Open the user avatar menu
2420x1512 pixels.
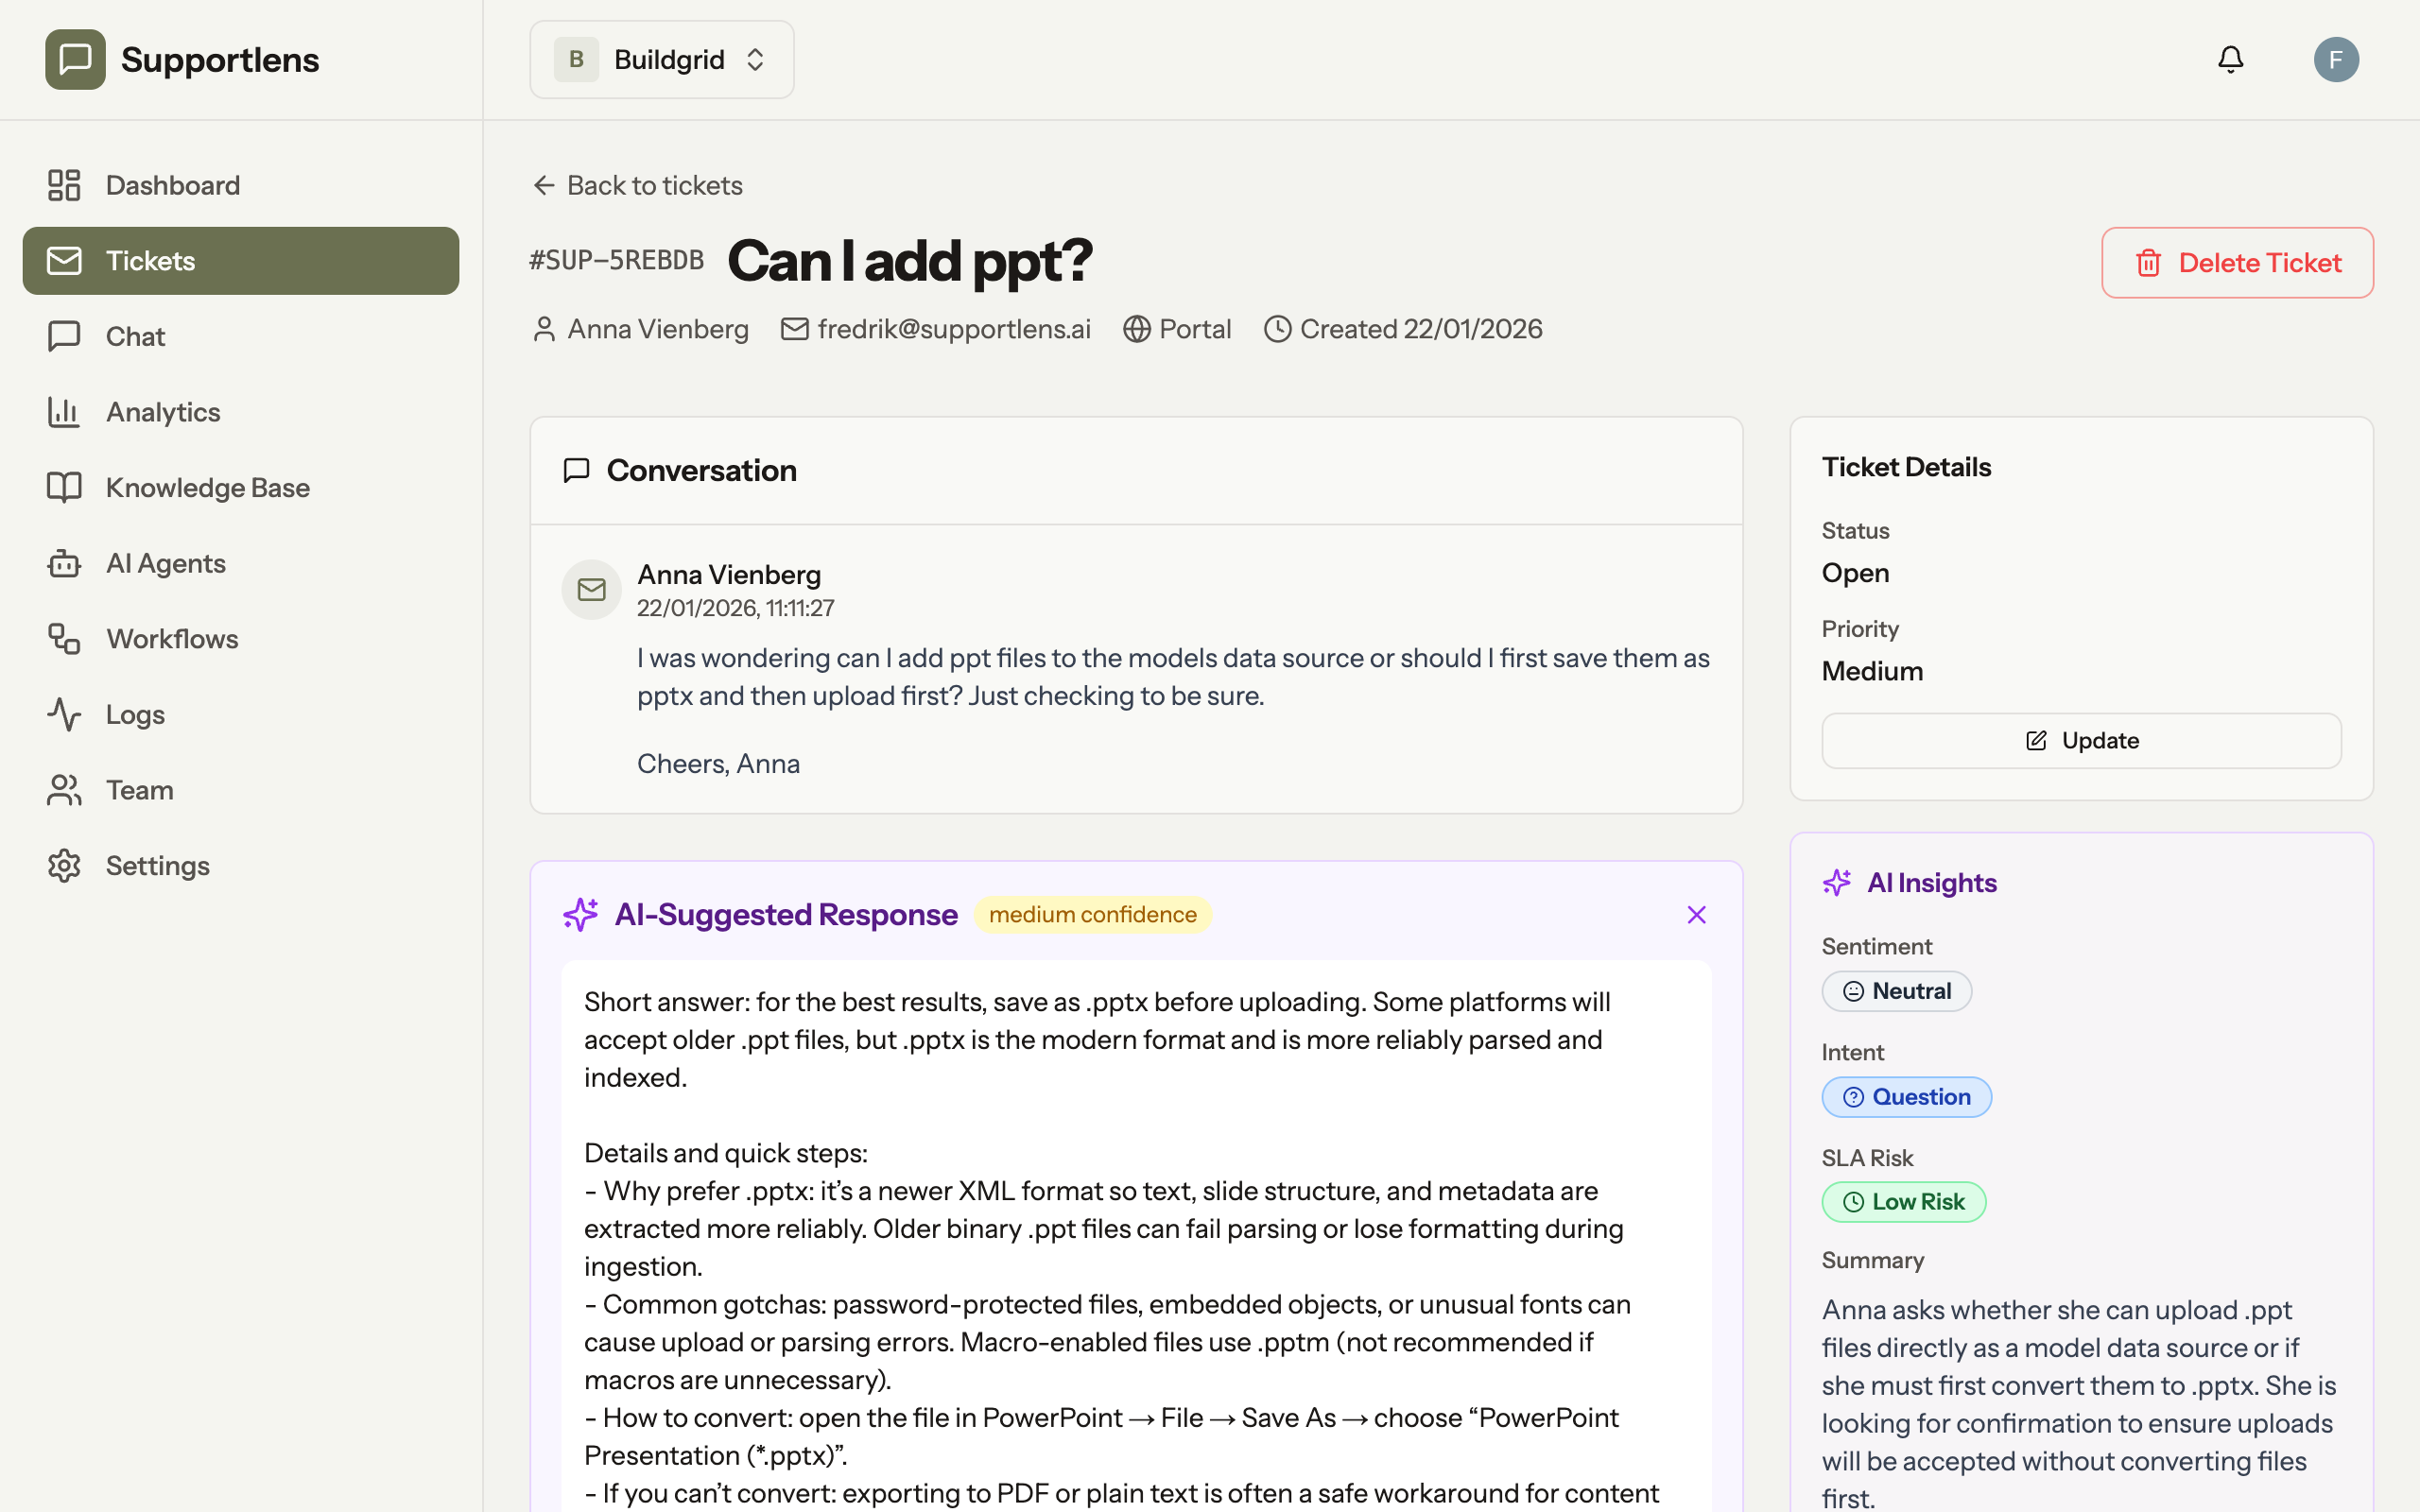tap(2335, 60)
